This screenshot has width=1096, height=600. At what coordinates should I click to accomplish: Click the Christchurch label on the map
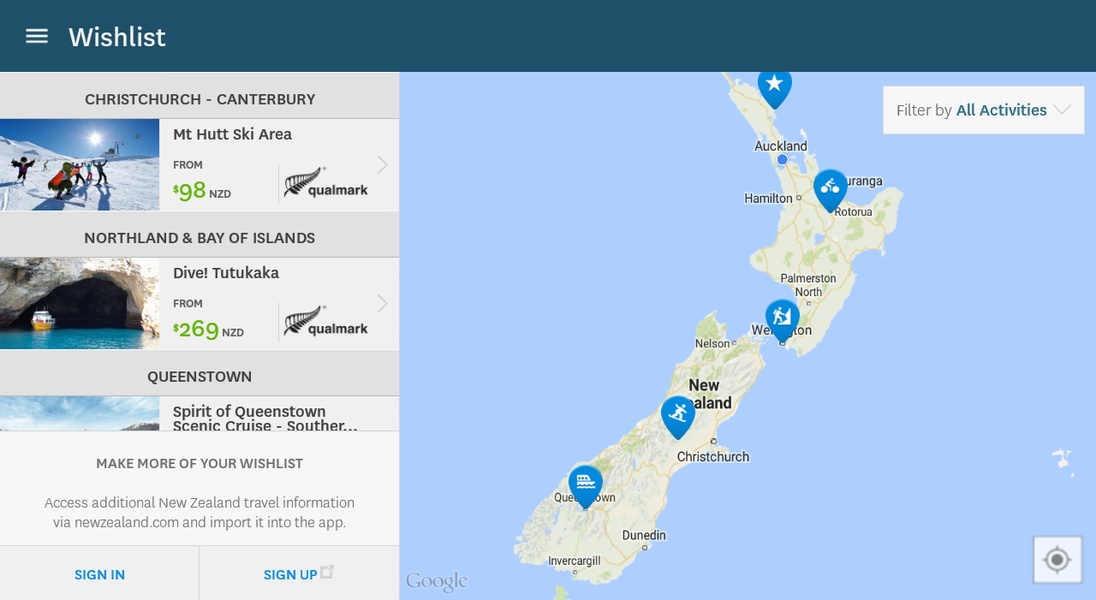[713, 457]
